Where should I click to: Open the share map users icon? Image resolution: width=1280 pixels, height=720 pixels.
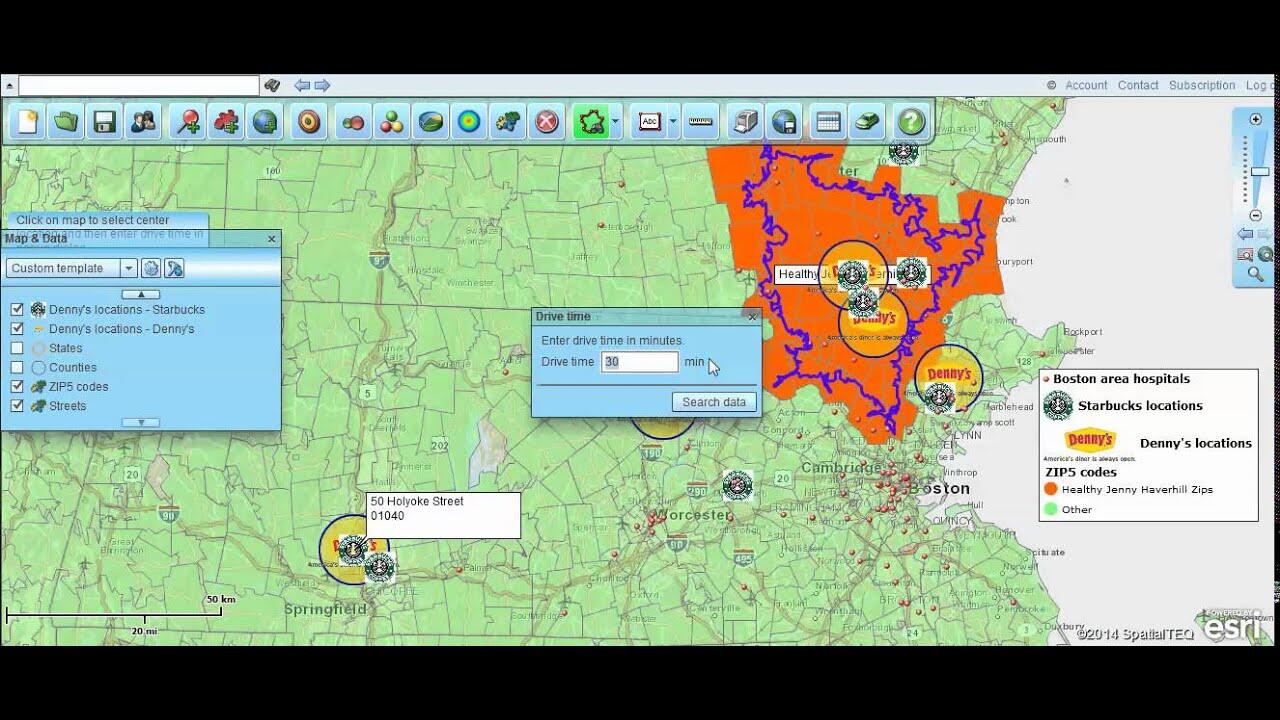coord(143,122)
